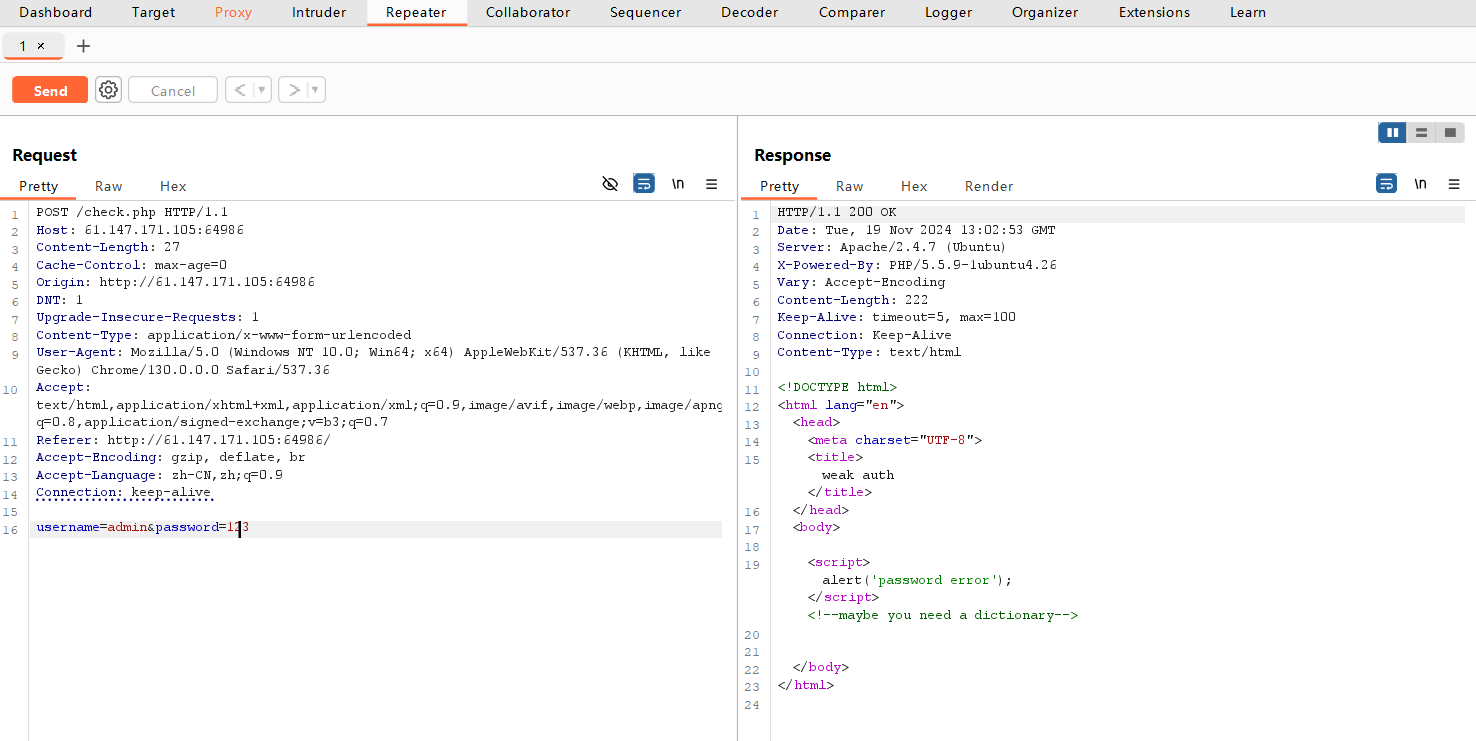Switch to the Proxy tab
1476x741 pixels.
click(x=233, y=13)
